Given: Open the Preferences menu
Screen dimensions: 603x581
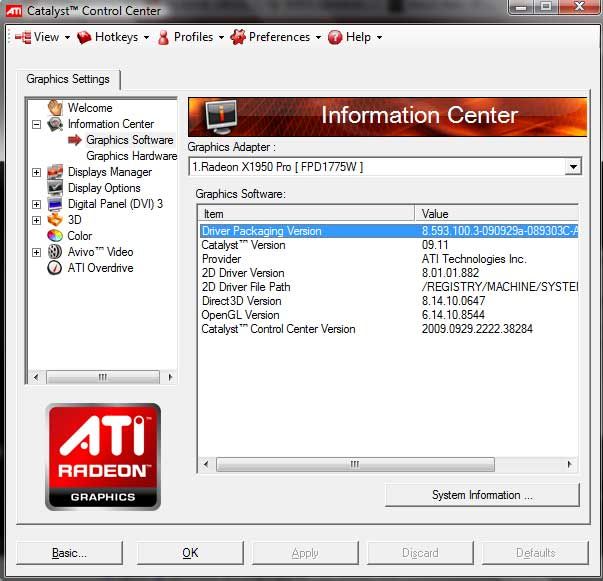Looking at the screenshot, I should 276,37.
